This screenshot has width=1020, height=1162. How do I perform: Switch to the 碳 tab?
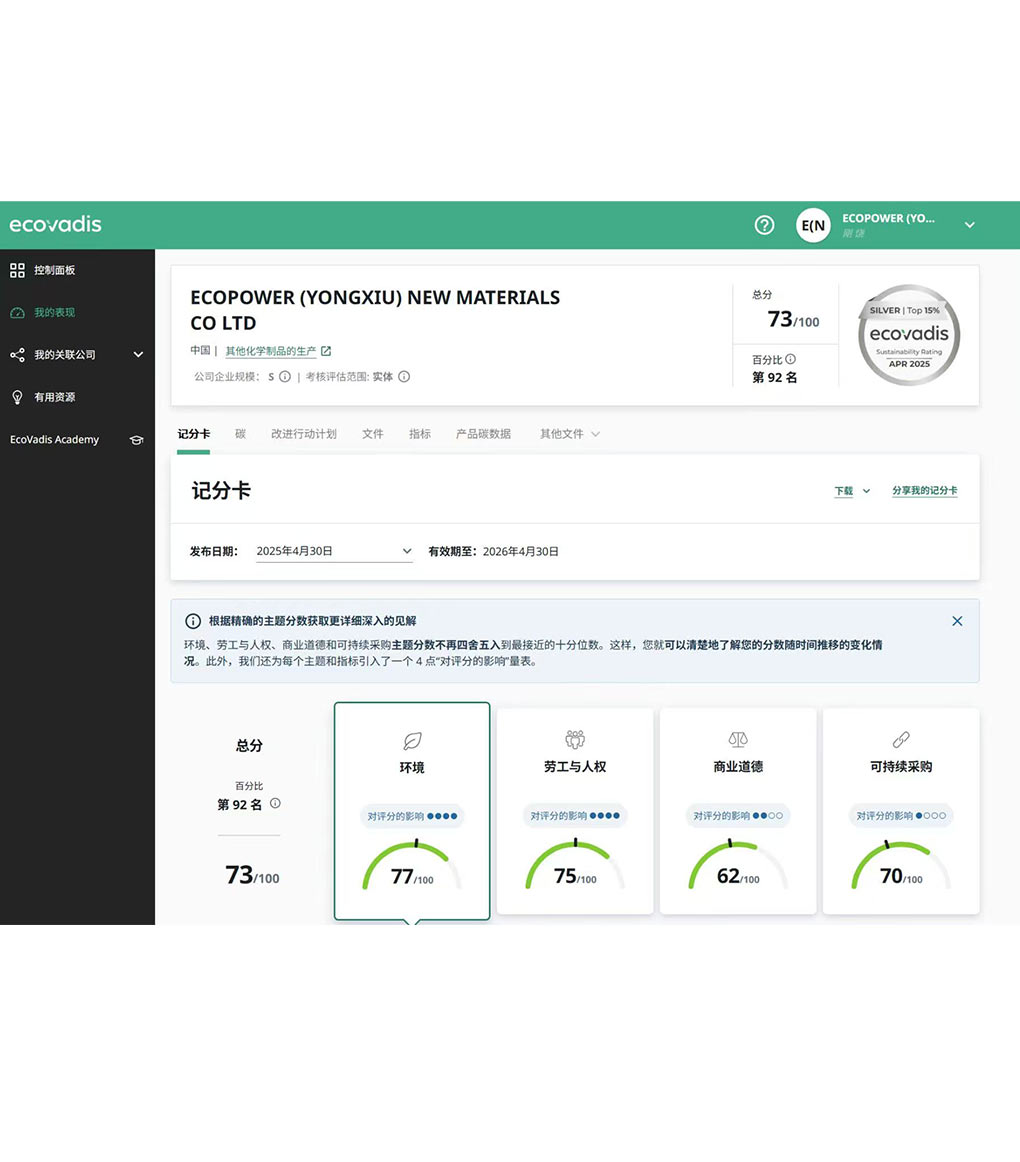240,434
